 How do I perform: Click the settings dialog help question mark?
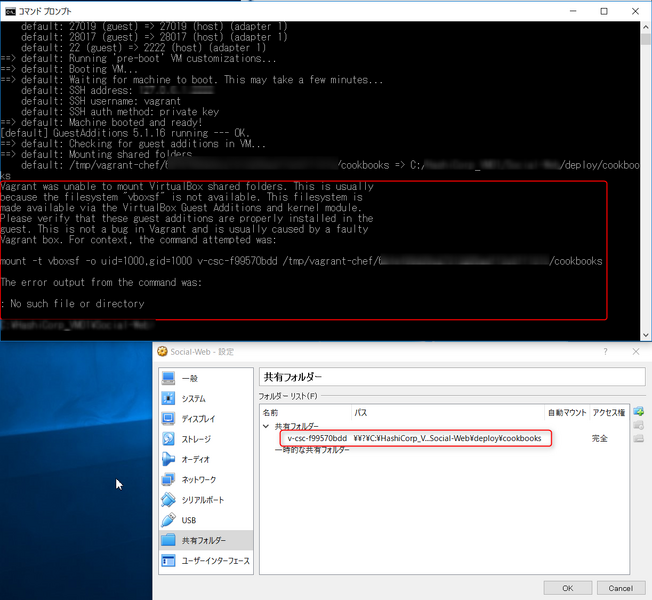coord(604,351)
